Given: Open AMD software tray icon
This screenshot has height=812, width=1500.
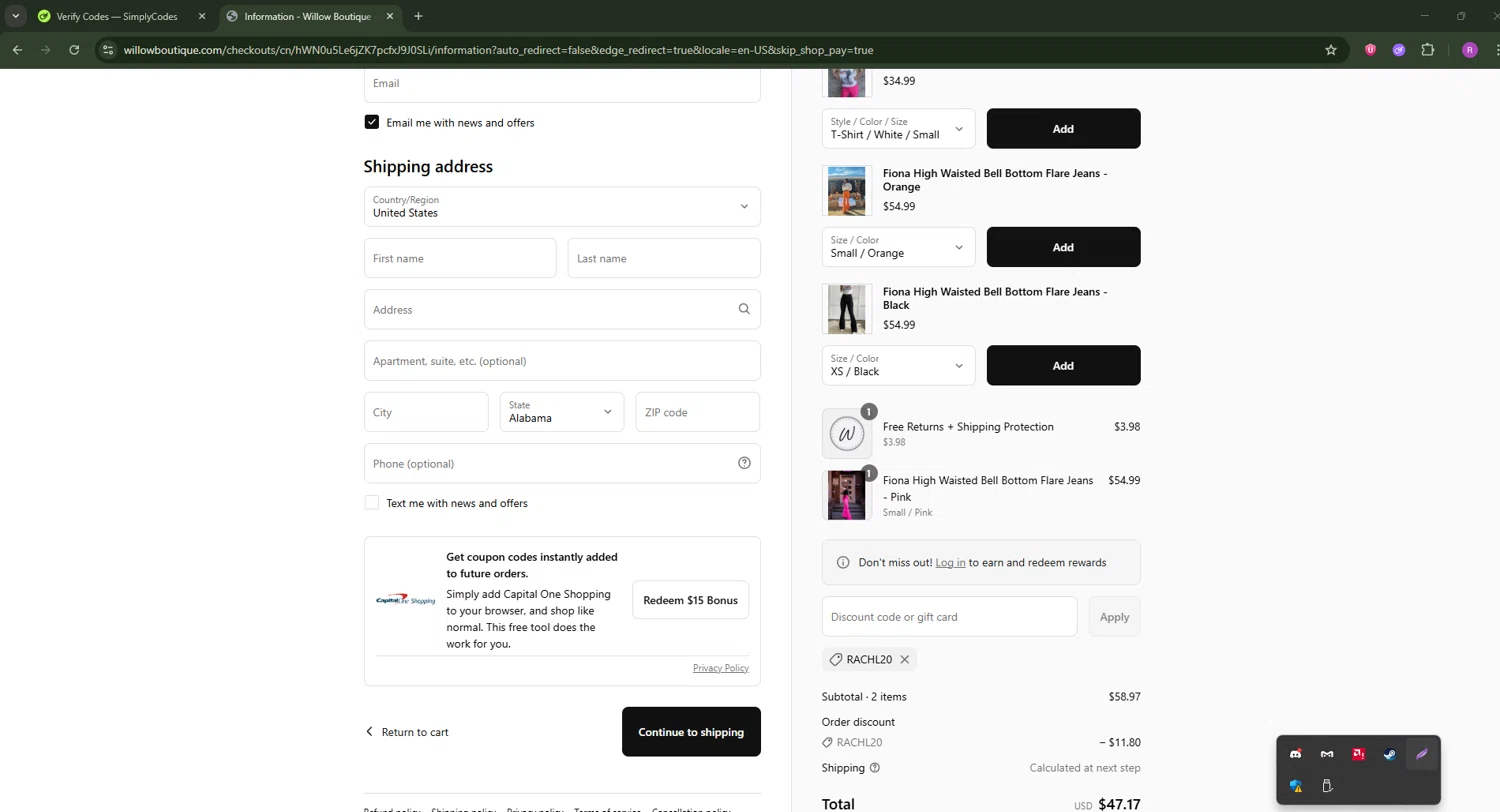Looking at the screenshot, I should point(1358,754).
